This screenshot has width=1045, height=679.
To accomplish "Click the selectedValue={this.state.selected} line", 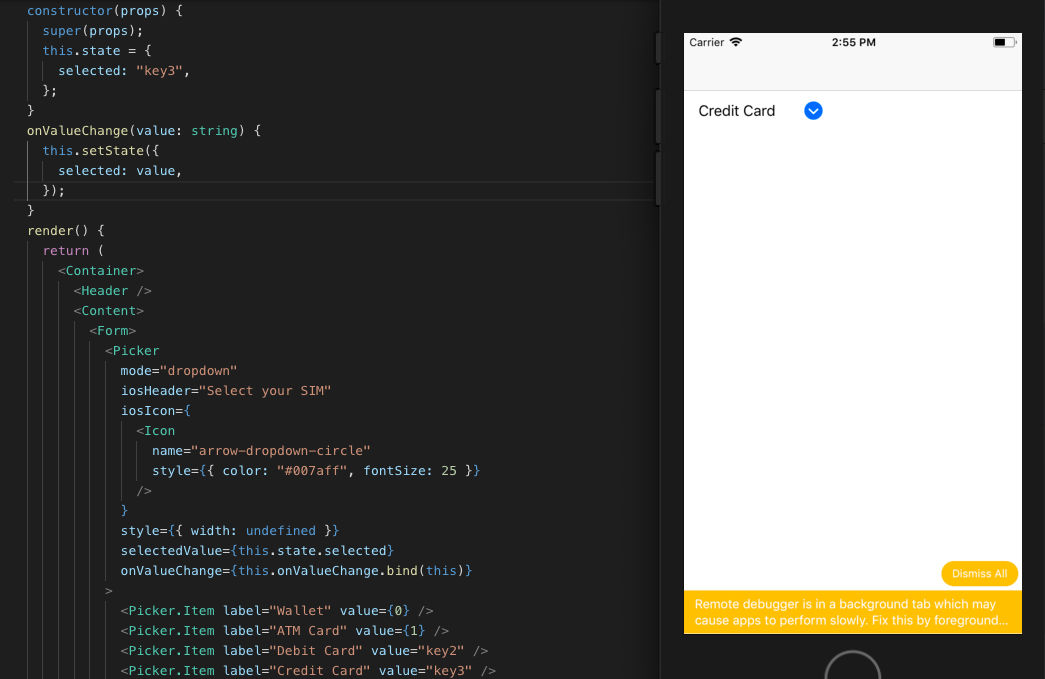I will tap(257, 550).
